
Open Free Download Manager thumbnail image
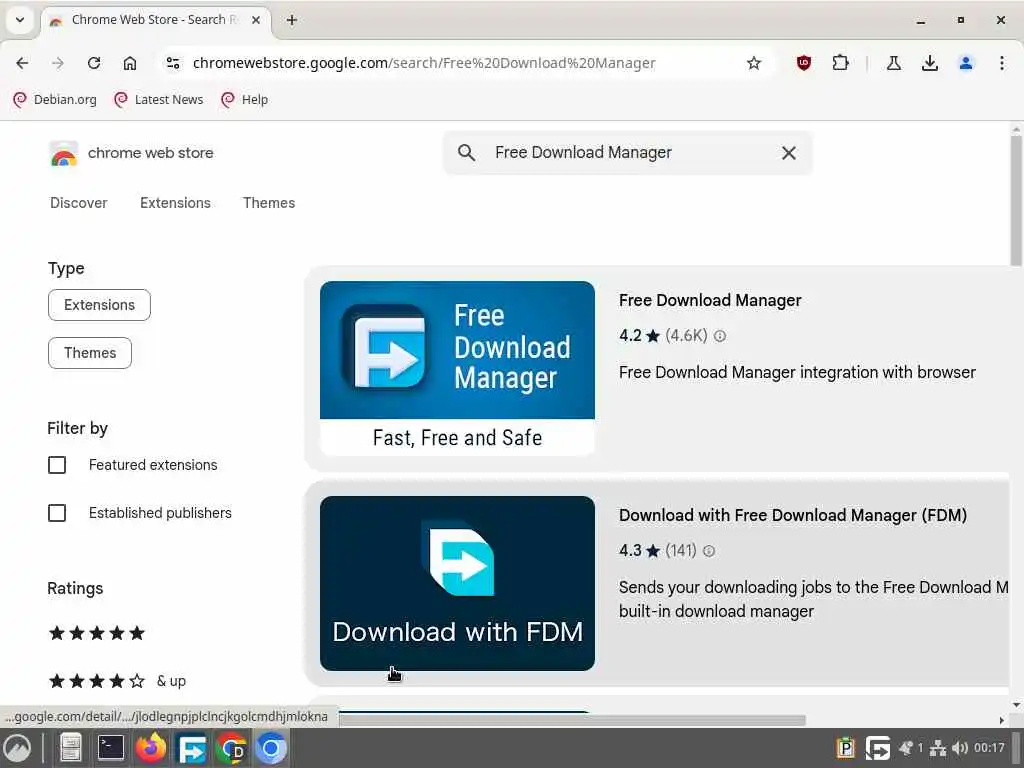point(457,368)
